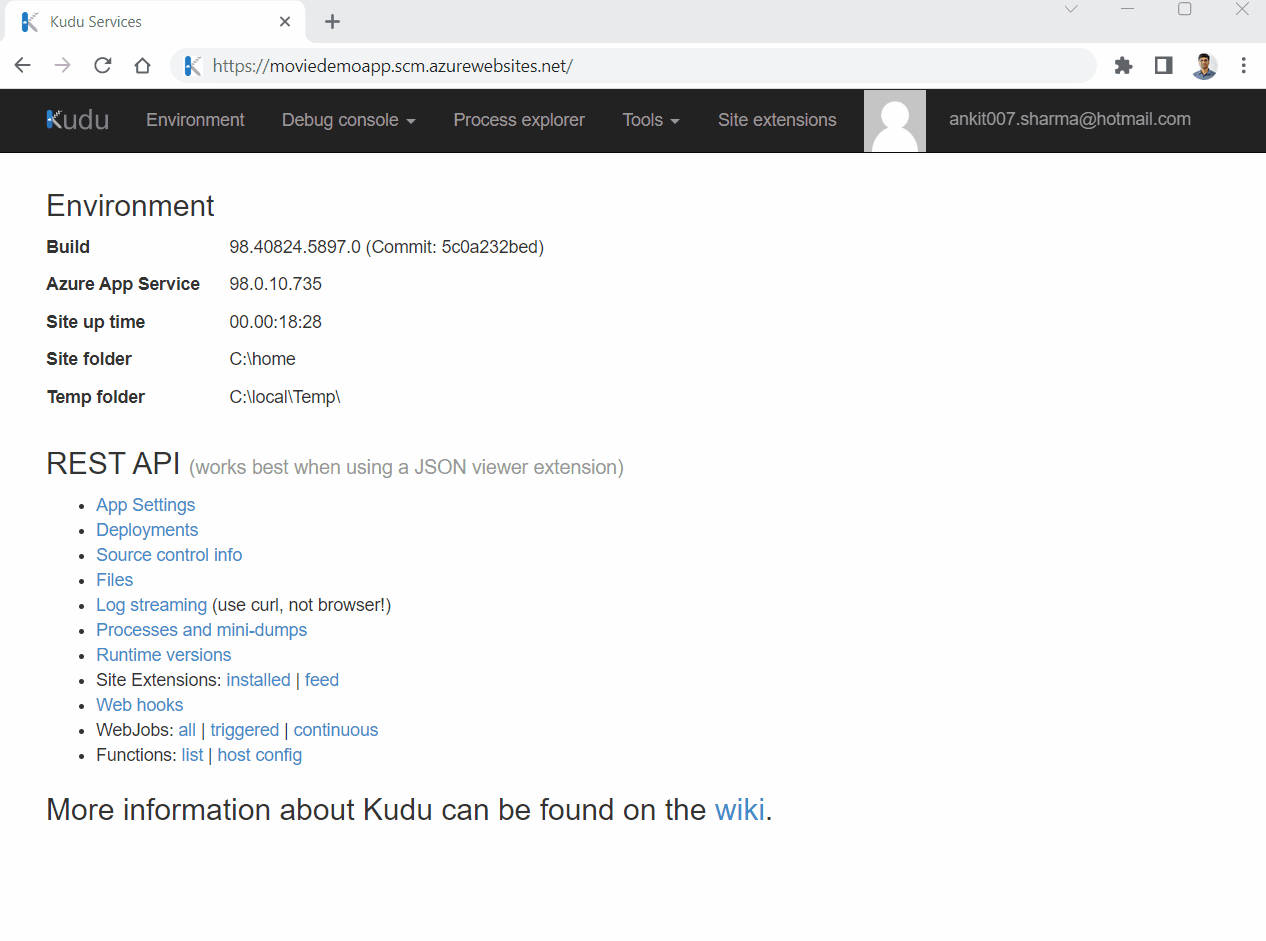Select the Kudu Services browser tab
Screen dimensions: 1266x941
(155, 21)
